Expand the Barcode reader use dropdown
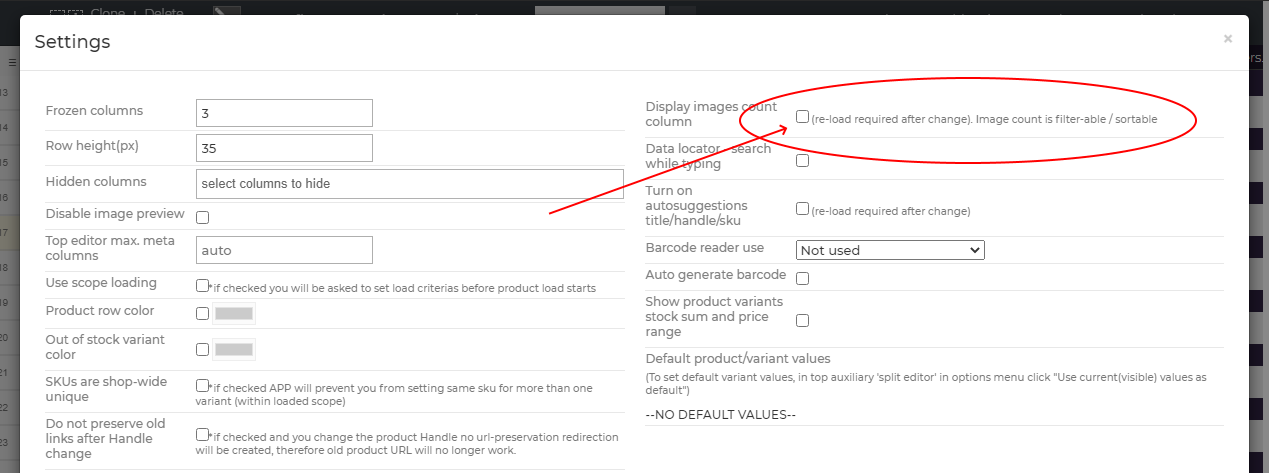Viewport: 1269px width, 473px height. coord(890,250)
